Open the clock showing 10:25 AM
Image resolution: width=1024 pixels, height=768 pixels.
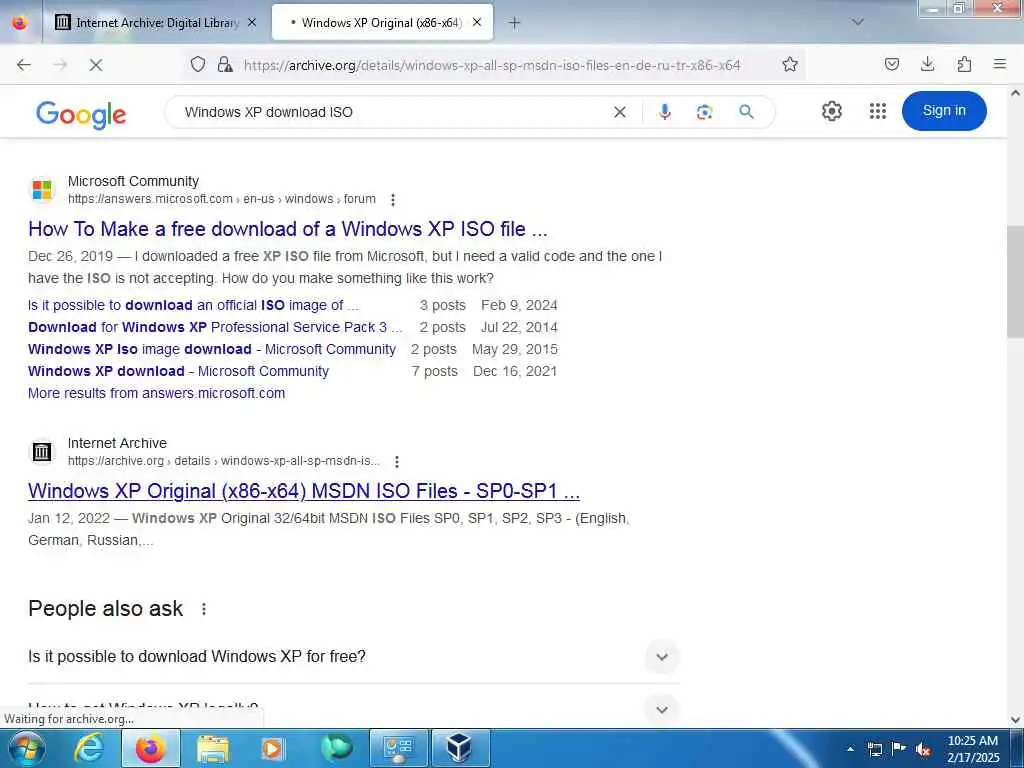click(973, 748)
